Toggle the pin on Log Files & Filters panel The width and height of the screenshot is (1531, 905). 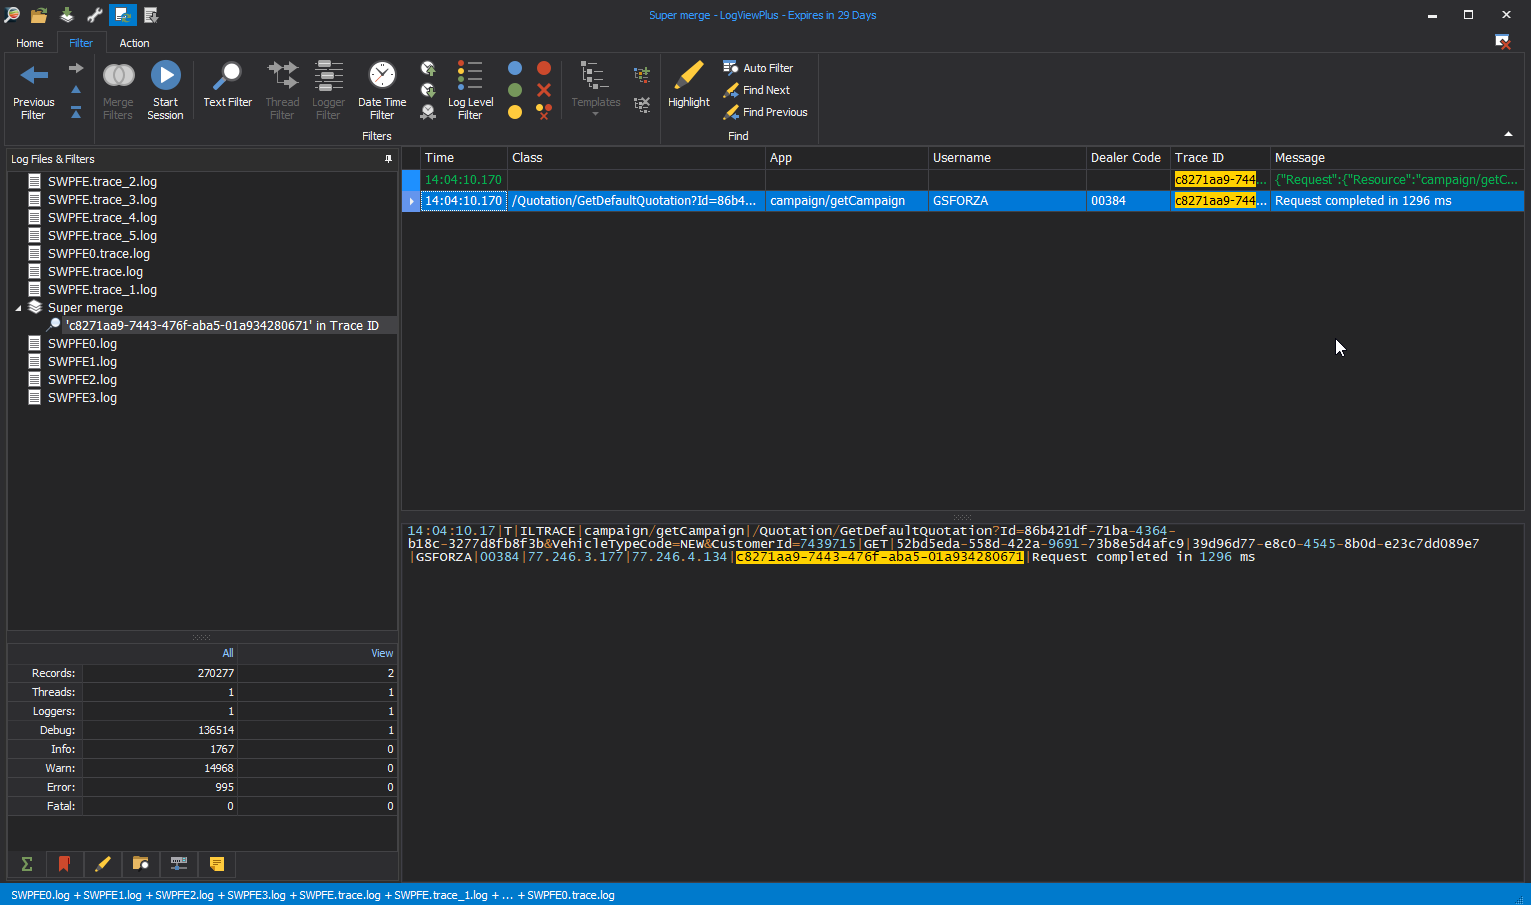pyautogui.click(x=388, y=159)
